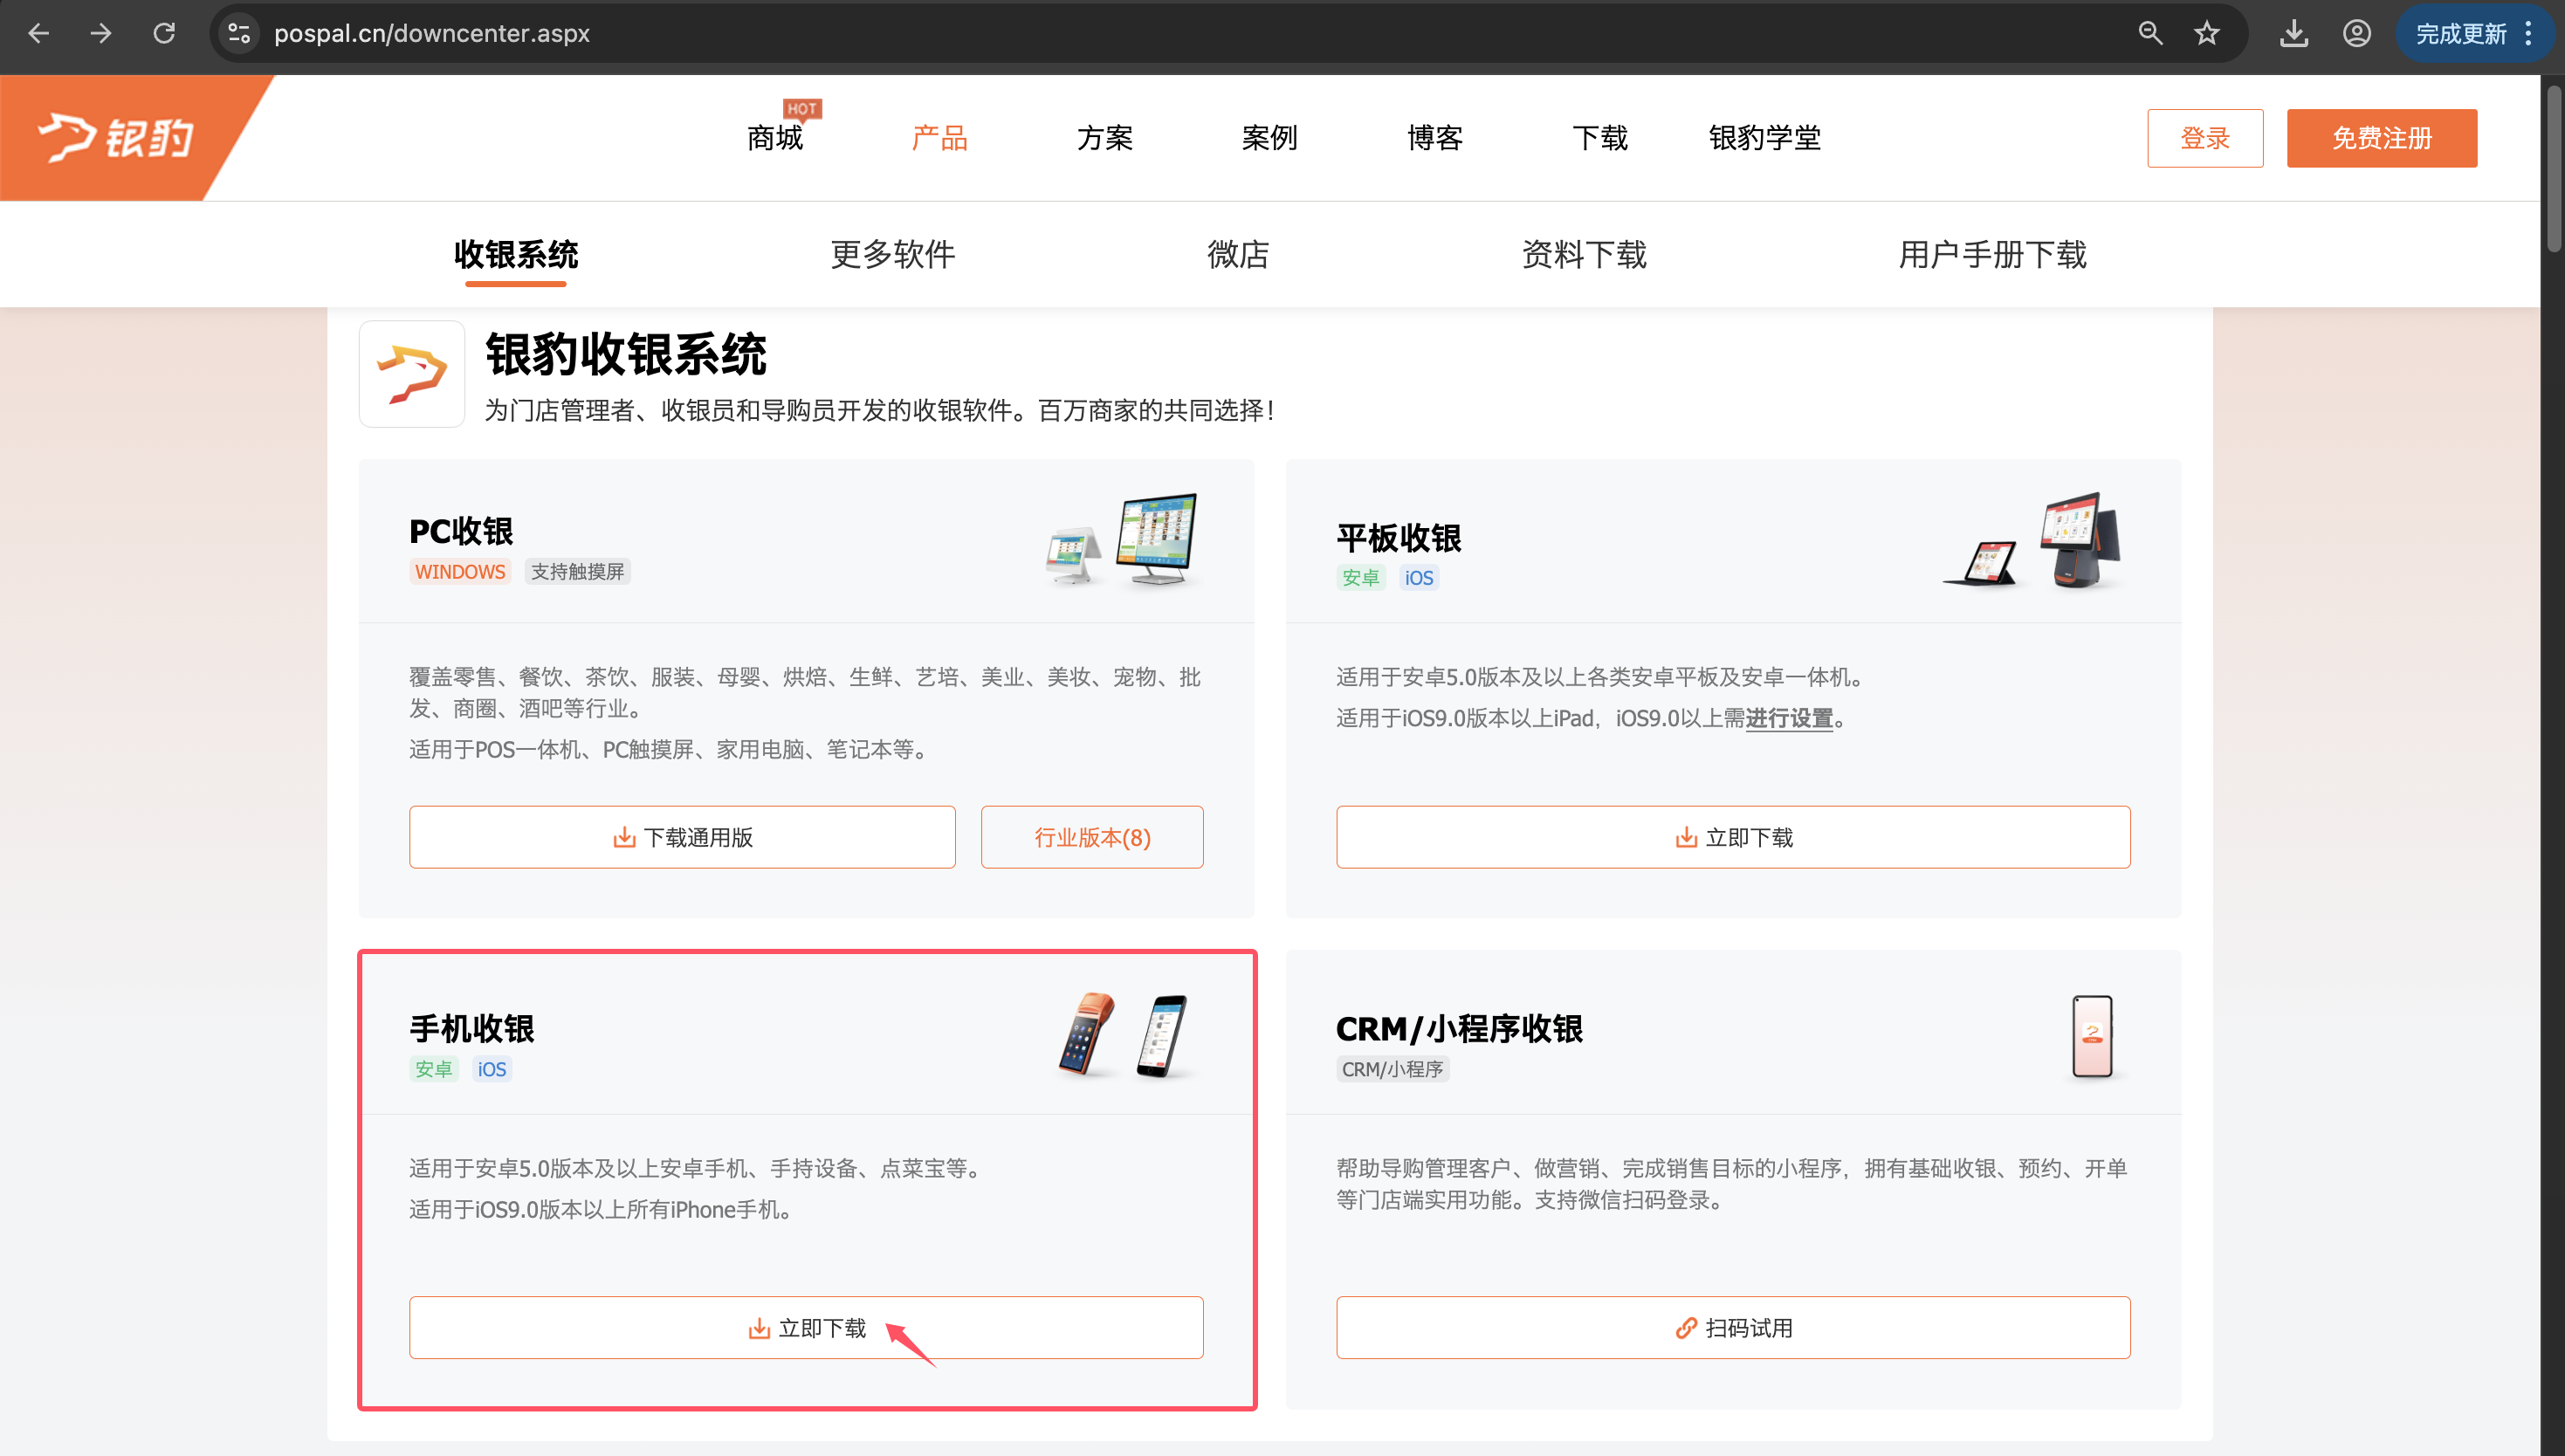Go back with the browser back arrow
The width and height of the screenshot is (2565, 1456).
click(x=38, y=33)
